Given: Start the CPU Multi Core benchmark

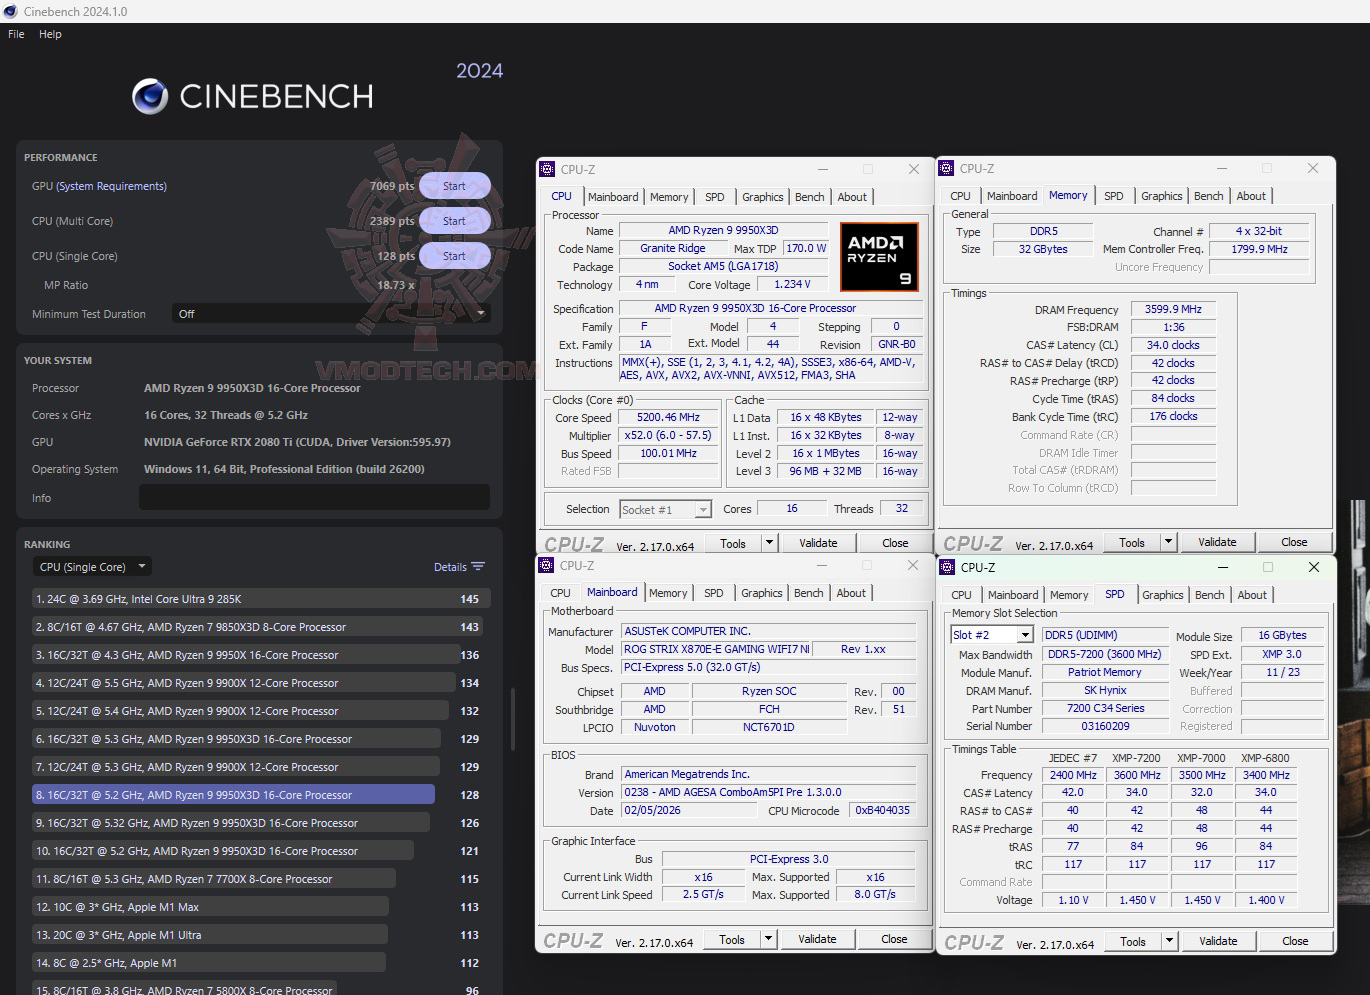Looking at the screenshot, I should [x=454, y=221].
